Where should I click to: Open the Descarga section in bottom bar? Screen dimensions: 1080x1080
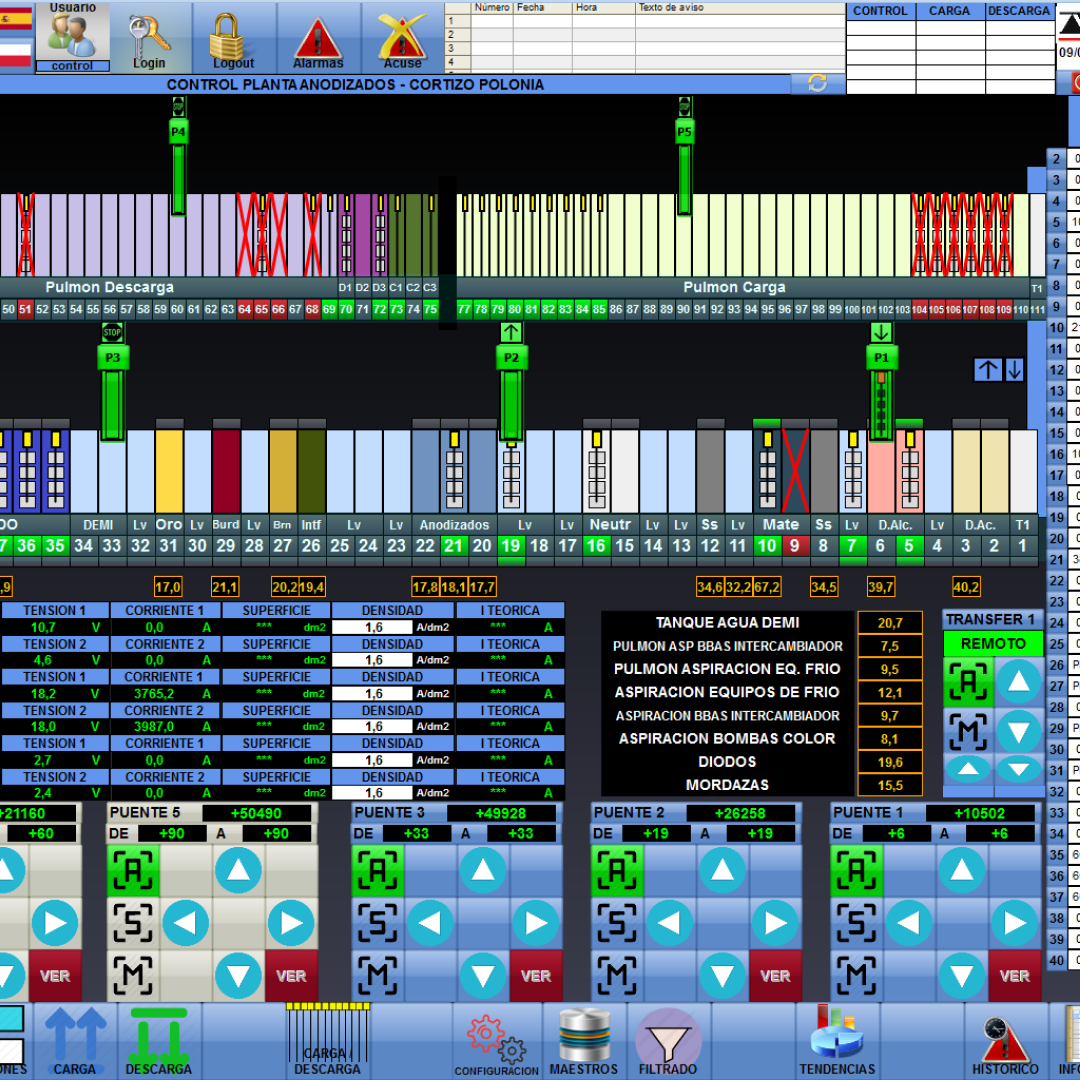159,1040
